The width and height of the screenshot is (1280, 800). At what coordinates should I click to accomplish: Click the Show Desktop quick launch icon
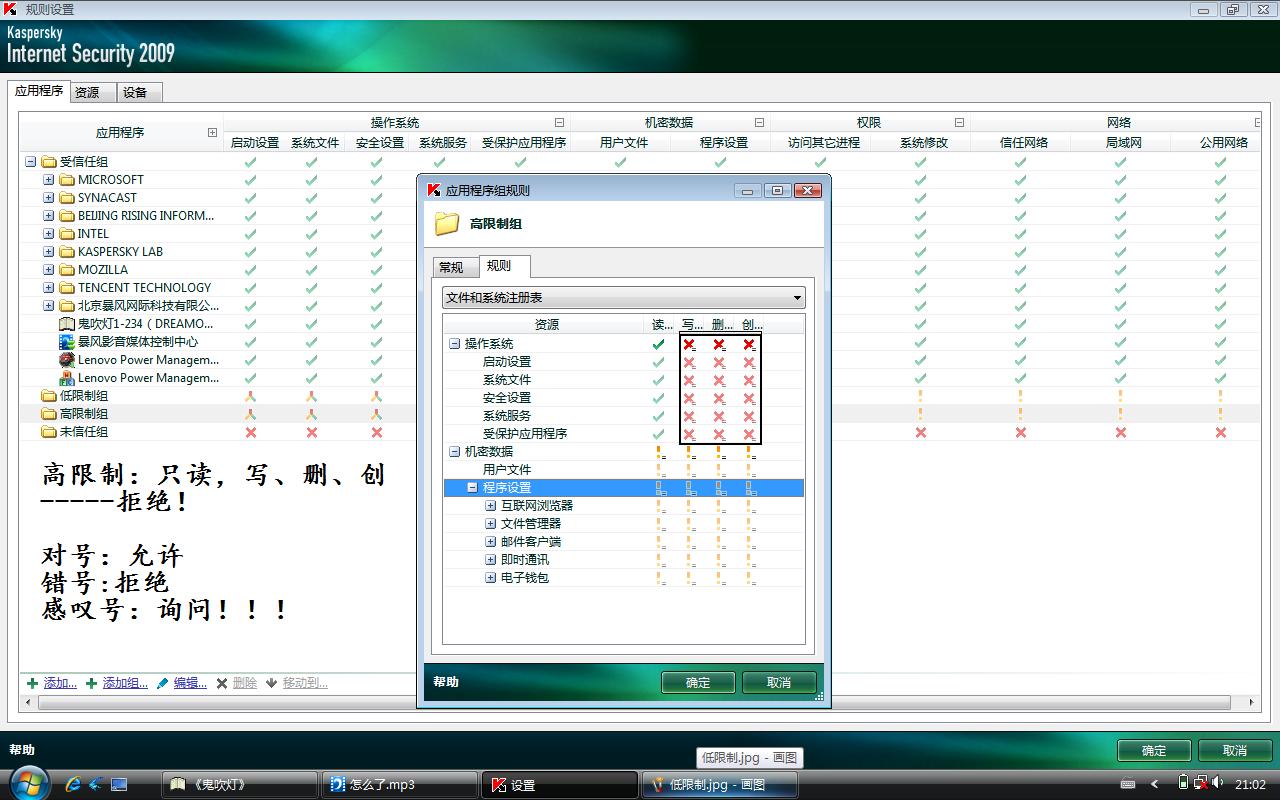coord(119,785)
